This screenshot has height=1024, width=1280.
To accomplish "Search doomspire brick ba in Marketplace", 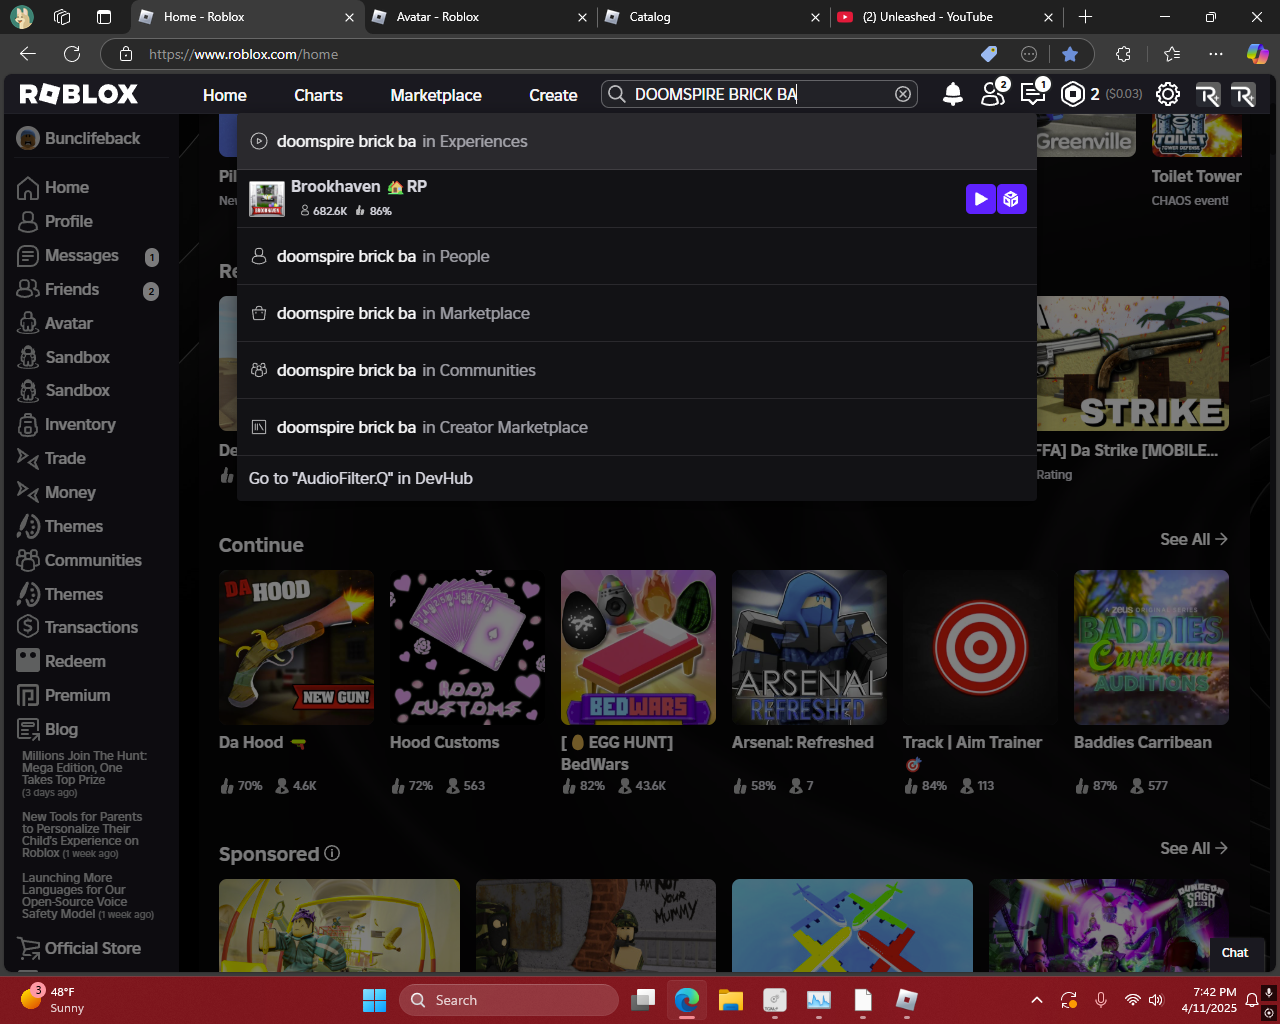I will 637,313.
